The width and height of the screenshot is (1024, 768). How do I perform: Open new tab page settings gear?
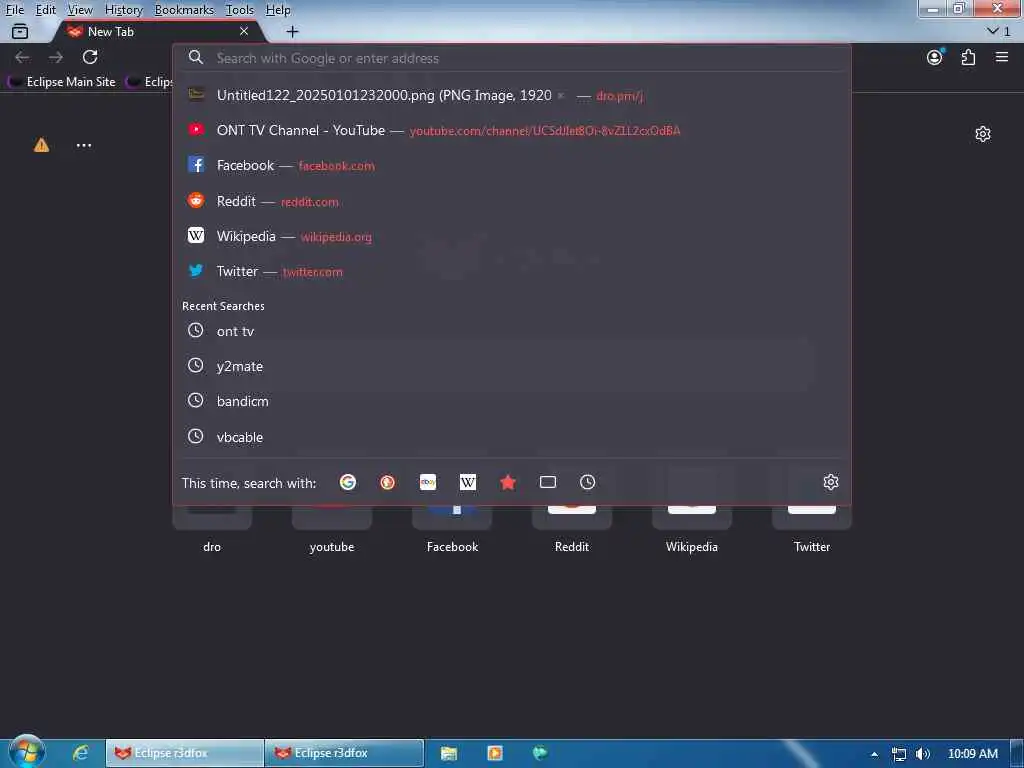point(983,134)
